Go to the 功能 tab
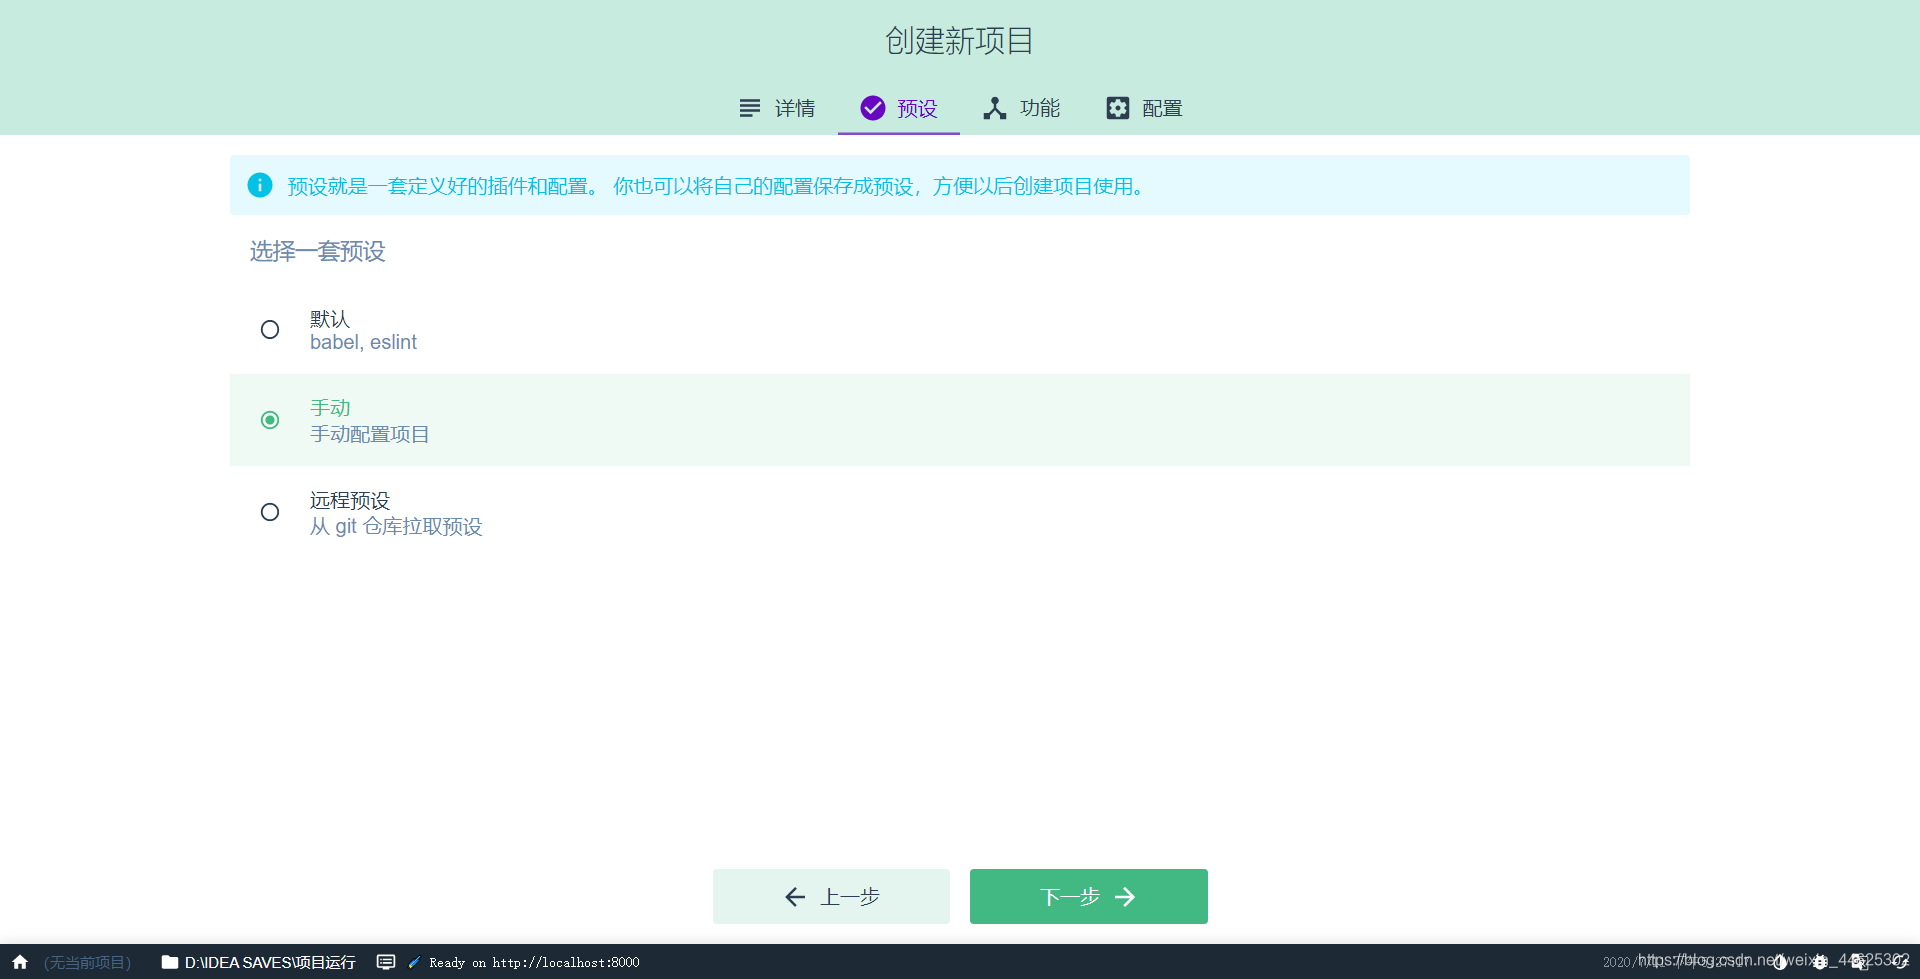Image resolution: width=1920 pixels, height=979 pixels. [x=1021, y=108]
